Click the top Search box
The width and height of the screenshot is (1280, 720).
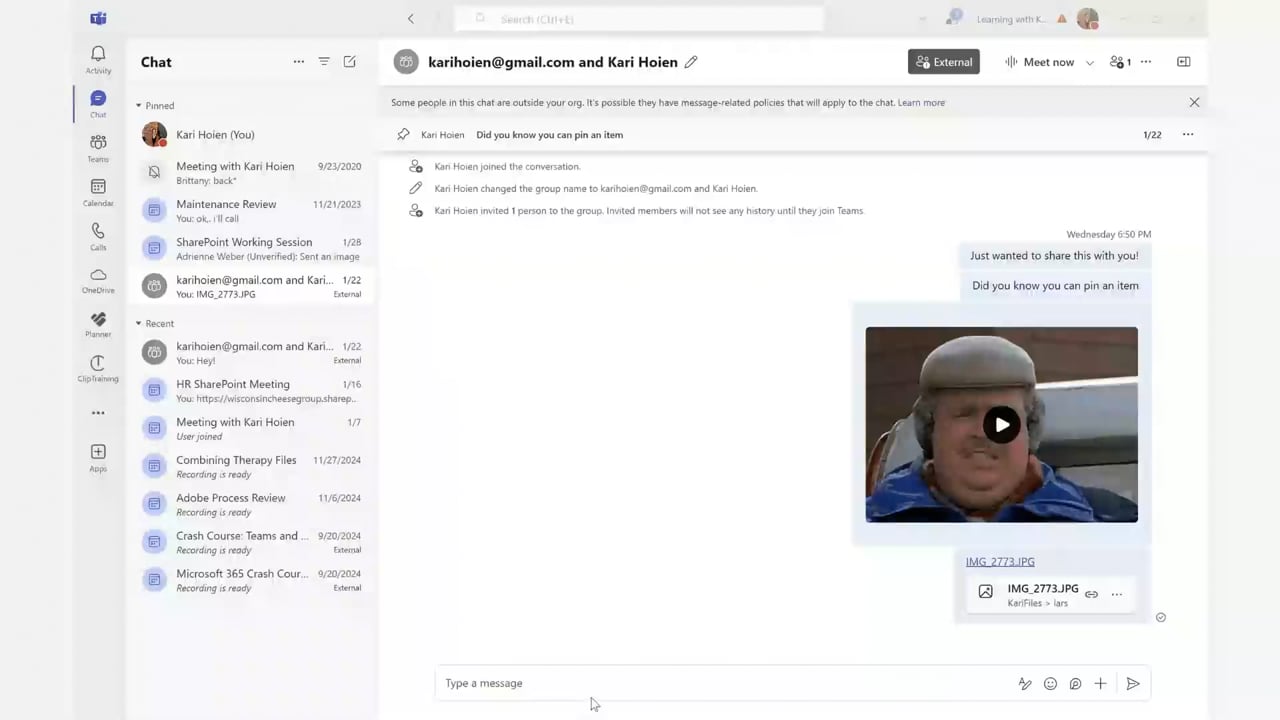pyautogui.click(x=640, y=19)
